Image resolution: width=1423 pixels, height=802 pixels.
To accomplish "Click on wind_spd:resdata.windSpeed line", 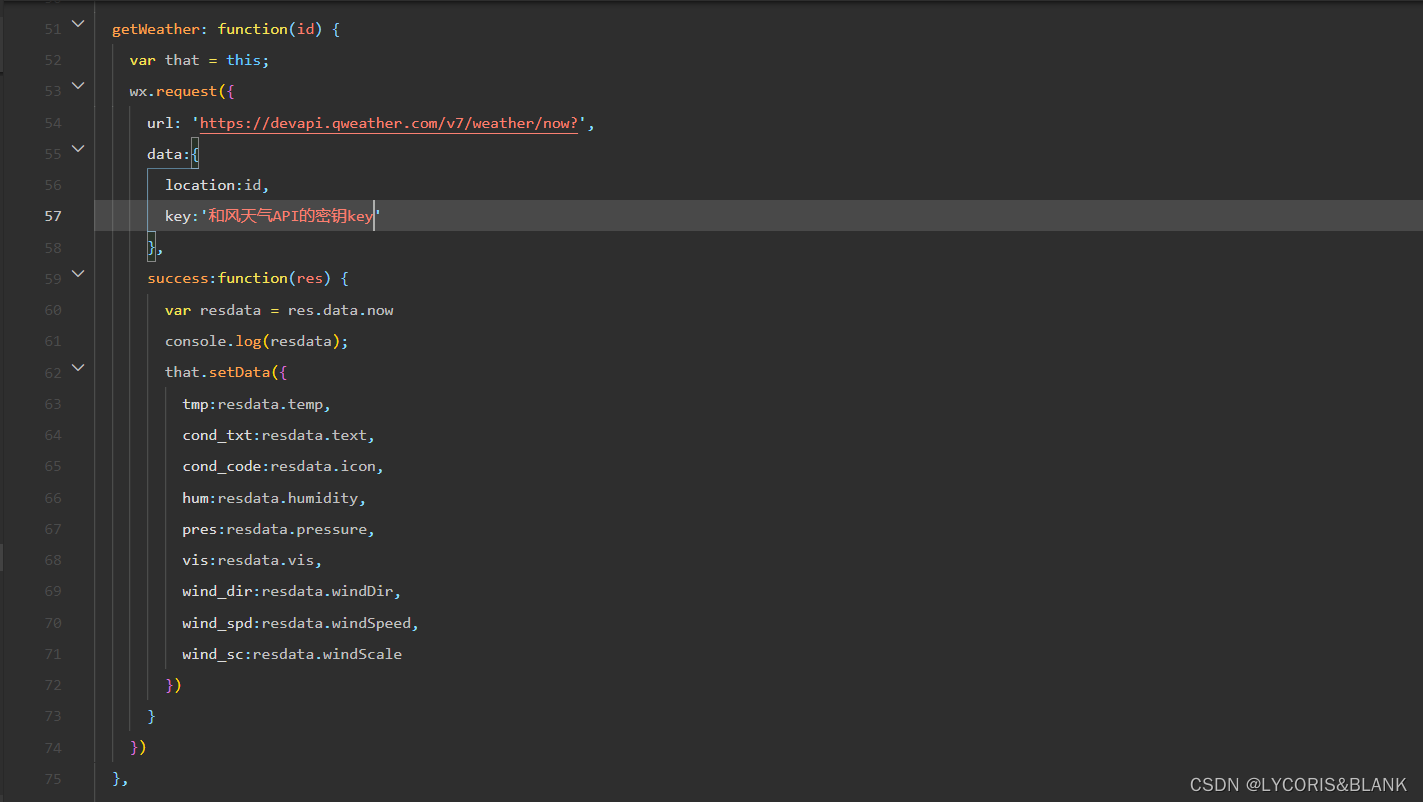I will [300, 623].
